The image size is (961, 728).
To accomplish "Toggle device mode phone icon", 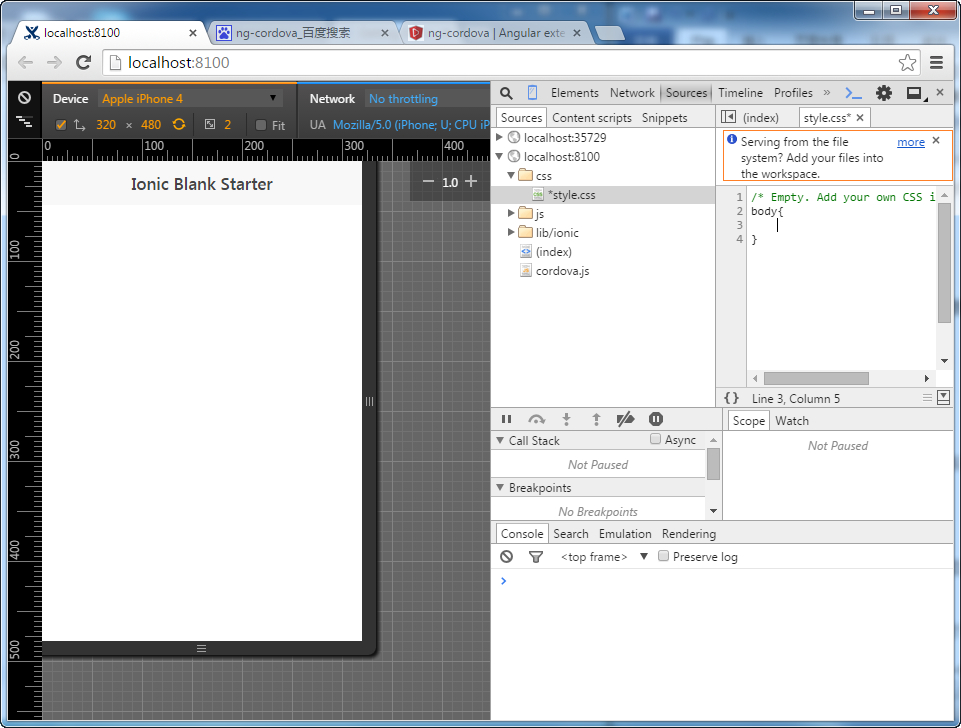I will click(532, 93).
